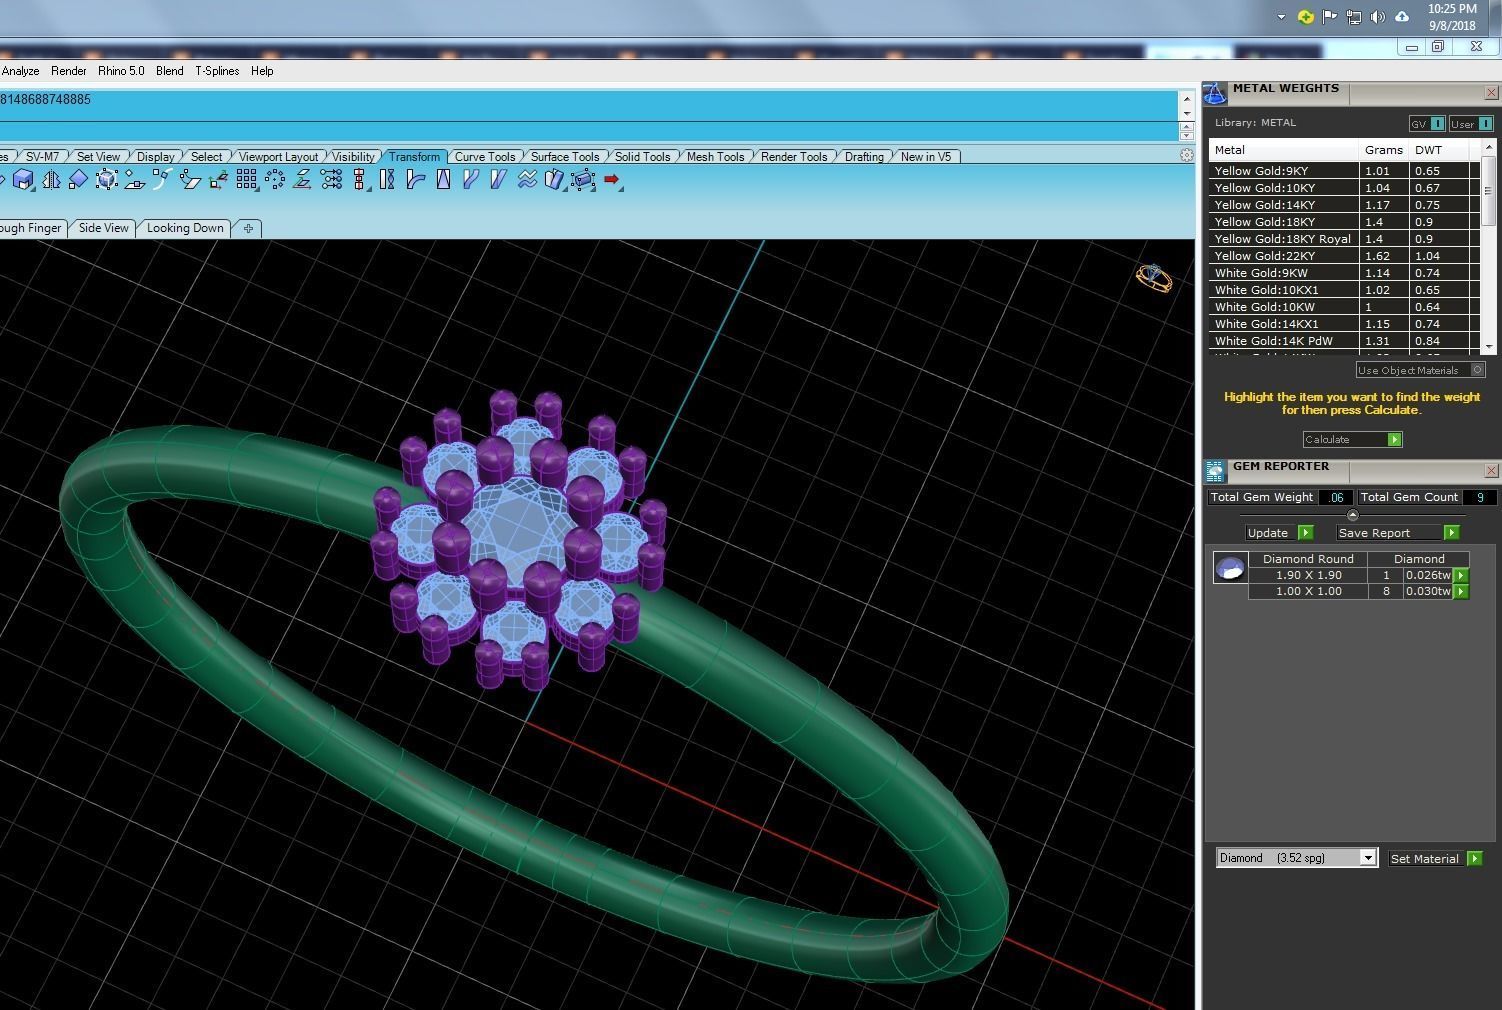Close the Gem Reporter panel
1502x1010 pixels.
[1491, 470]
